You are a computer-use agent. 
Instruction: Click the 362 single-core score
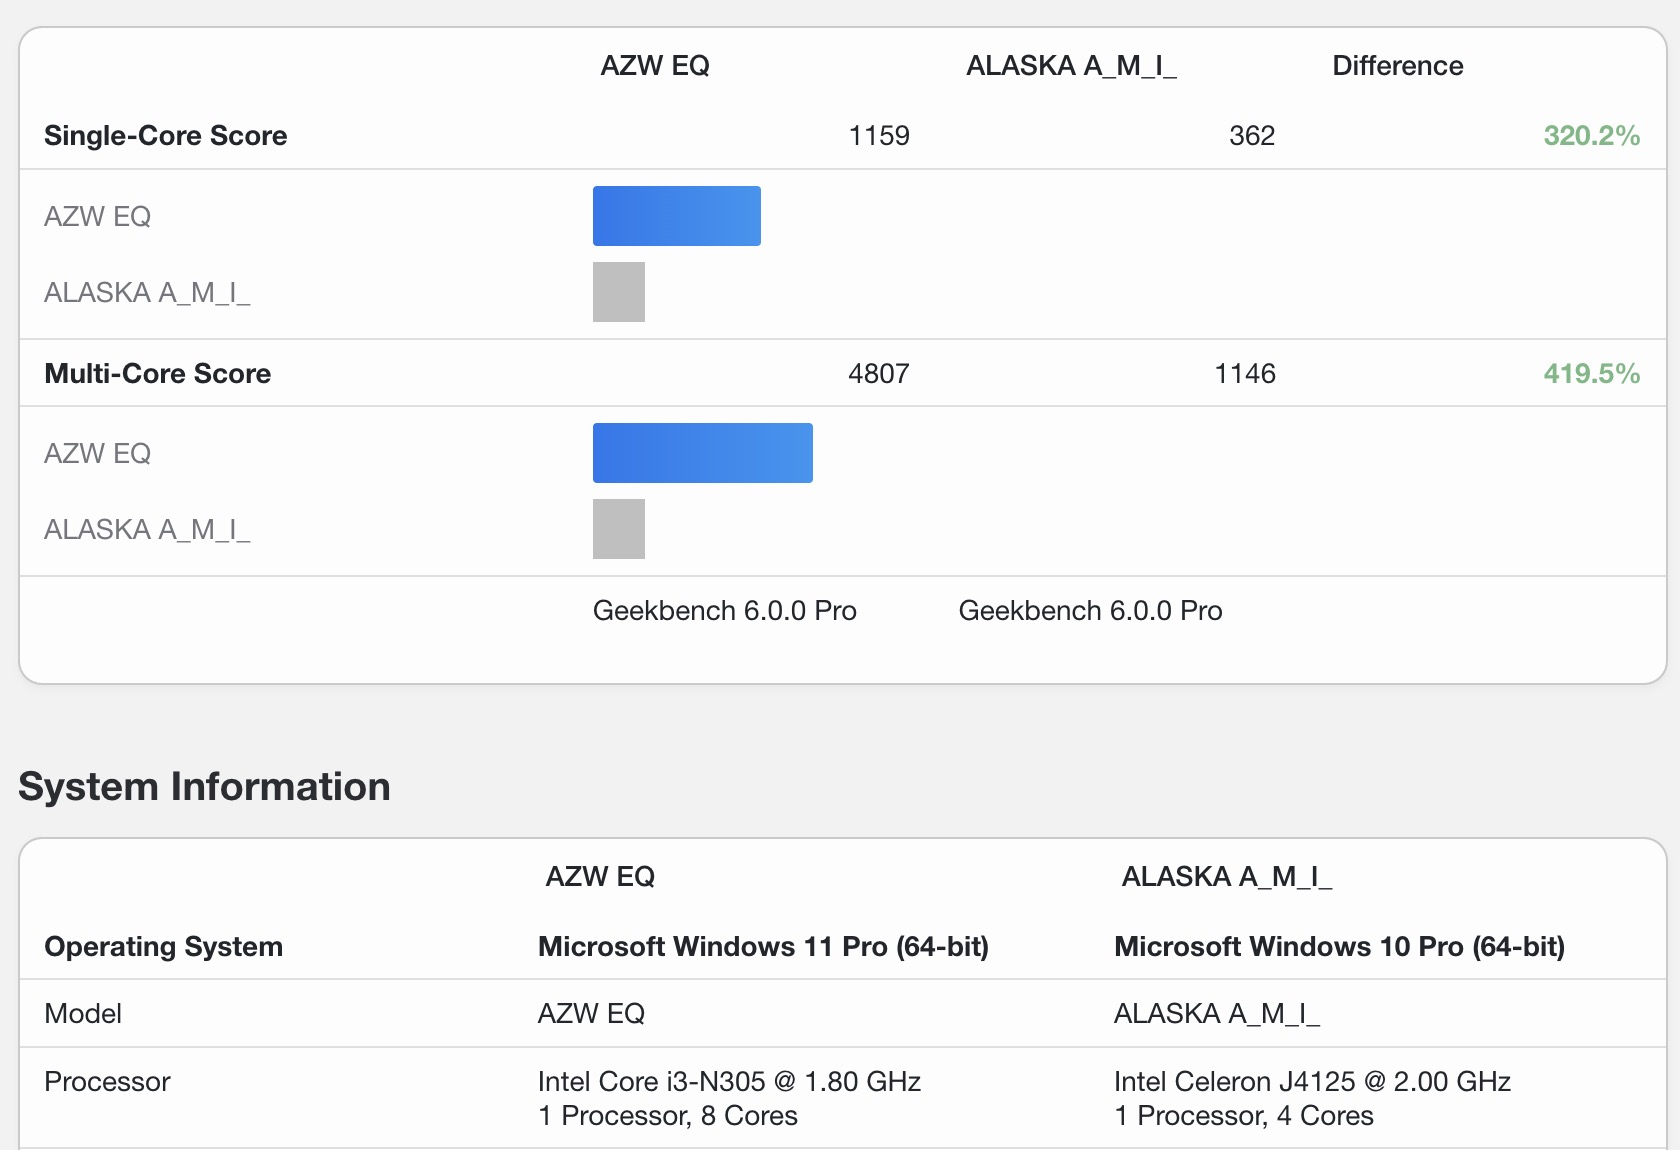pos(1252,136)
